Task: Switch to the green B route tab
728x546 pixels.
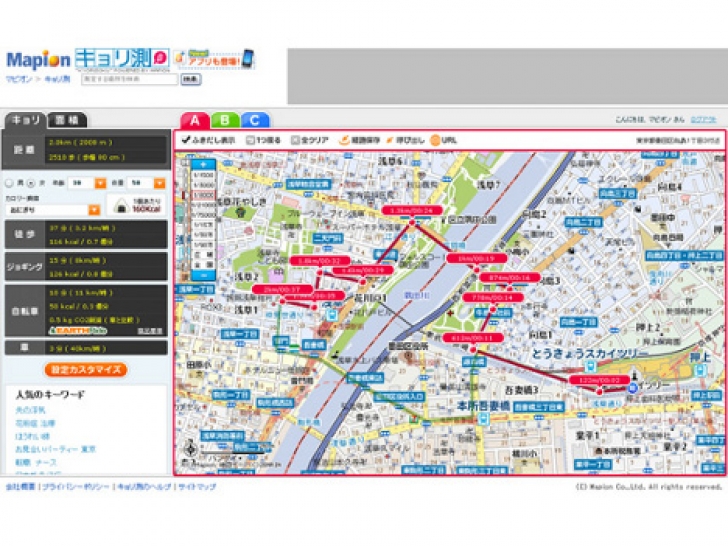Action: pos(226,120)
